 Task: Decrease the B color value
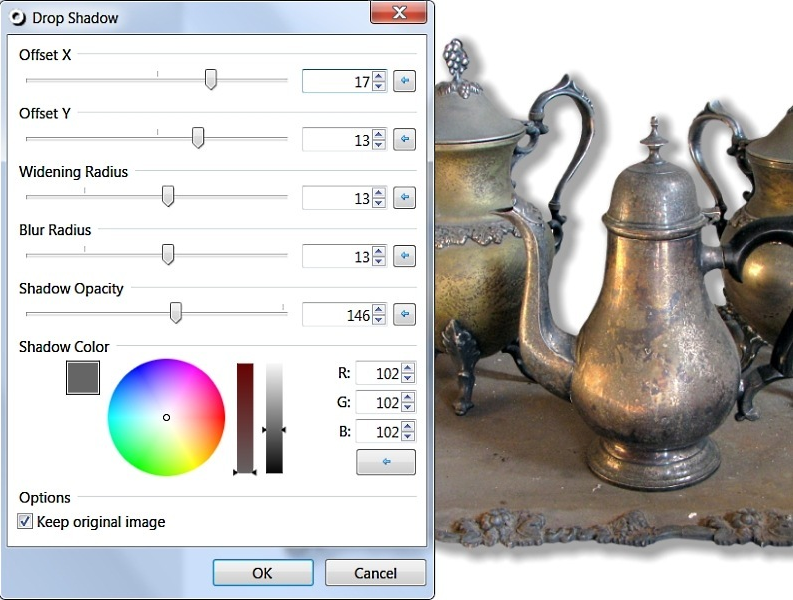pos(408,437)
